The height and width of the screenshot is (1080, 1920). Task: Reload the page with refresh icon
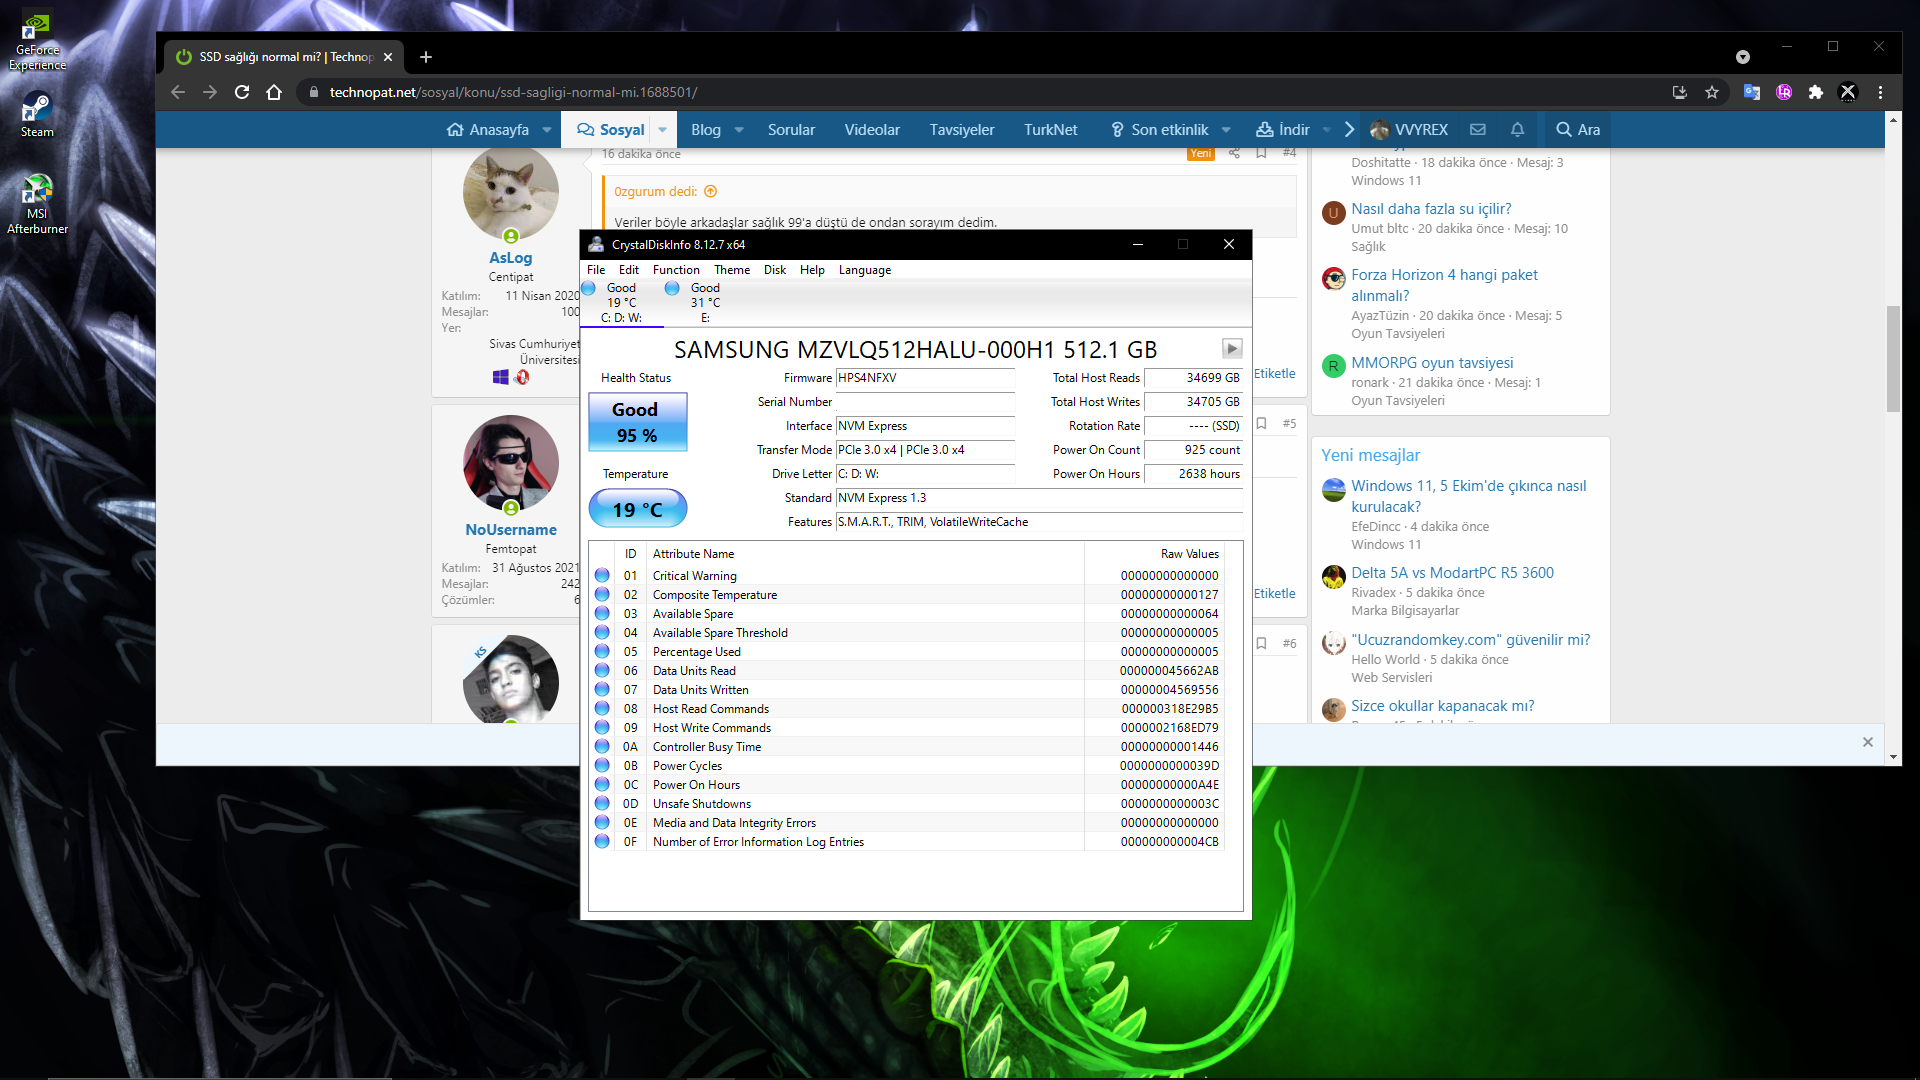coord(242,92)
